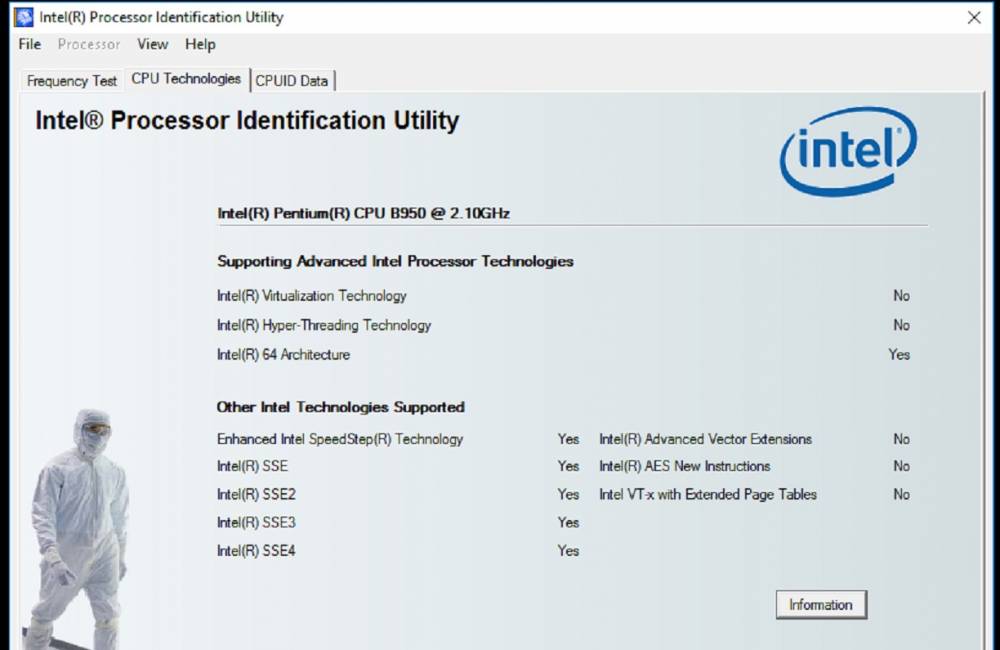Select the Intel(R) 64 Architecture label

coord(283,355)
